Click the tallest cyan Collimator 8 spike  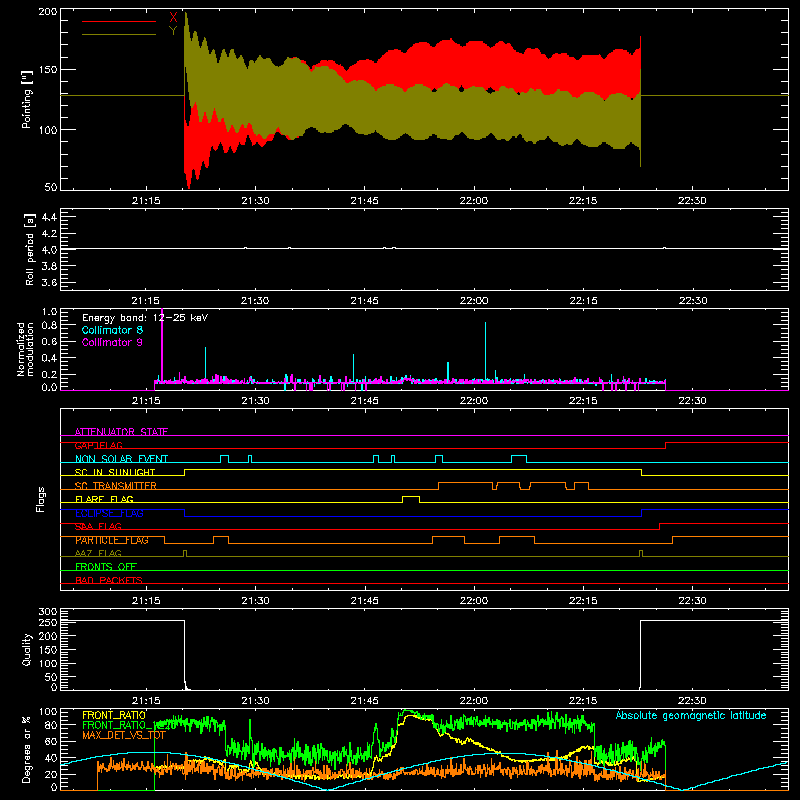pos(485,351)
